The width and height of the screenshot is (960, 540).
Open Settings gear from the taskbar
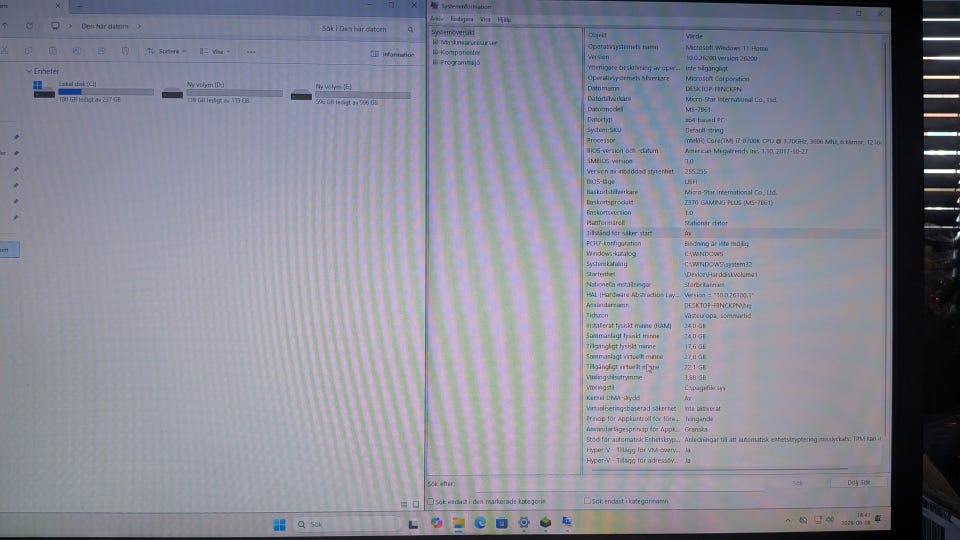coord(523,523)
